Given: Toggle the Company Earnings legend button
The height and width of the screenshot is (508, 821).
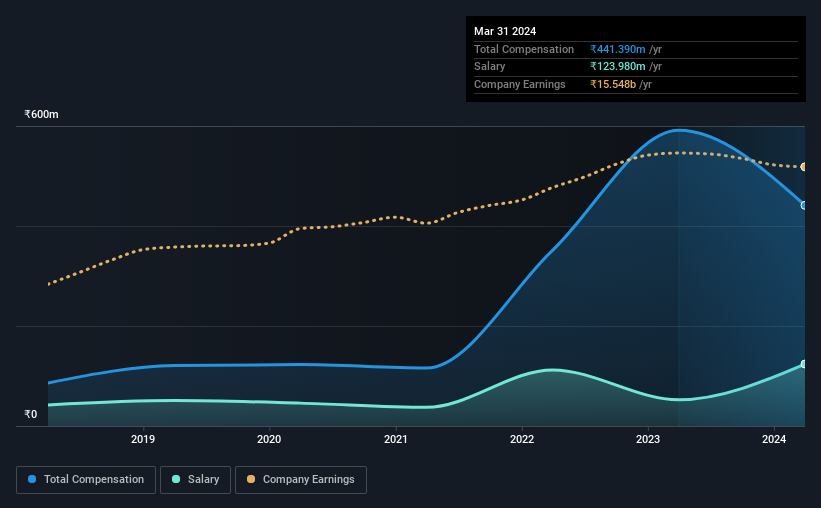Looking at the screenshot, I should pos(301,480).
